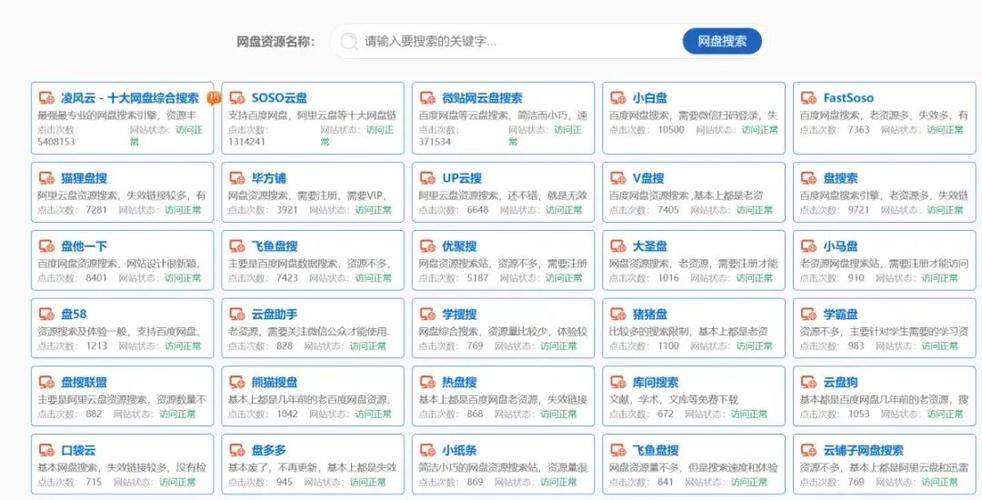The height and width of the screenshot is (500, 982).
Task: Open the 盘多多 link
Action: pyautogui.click(x=269, y=450)
